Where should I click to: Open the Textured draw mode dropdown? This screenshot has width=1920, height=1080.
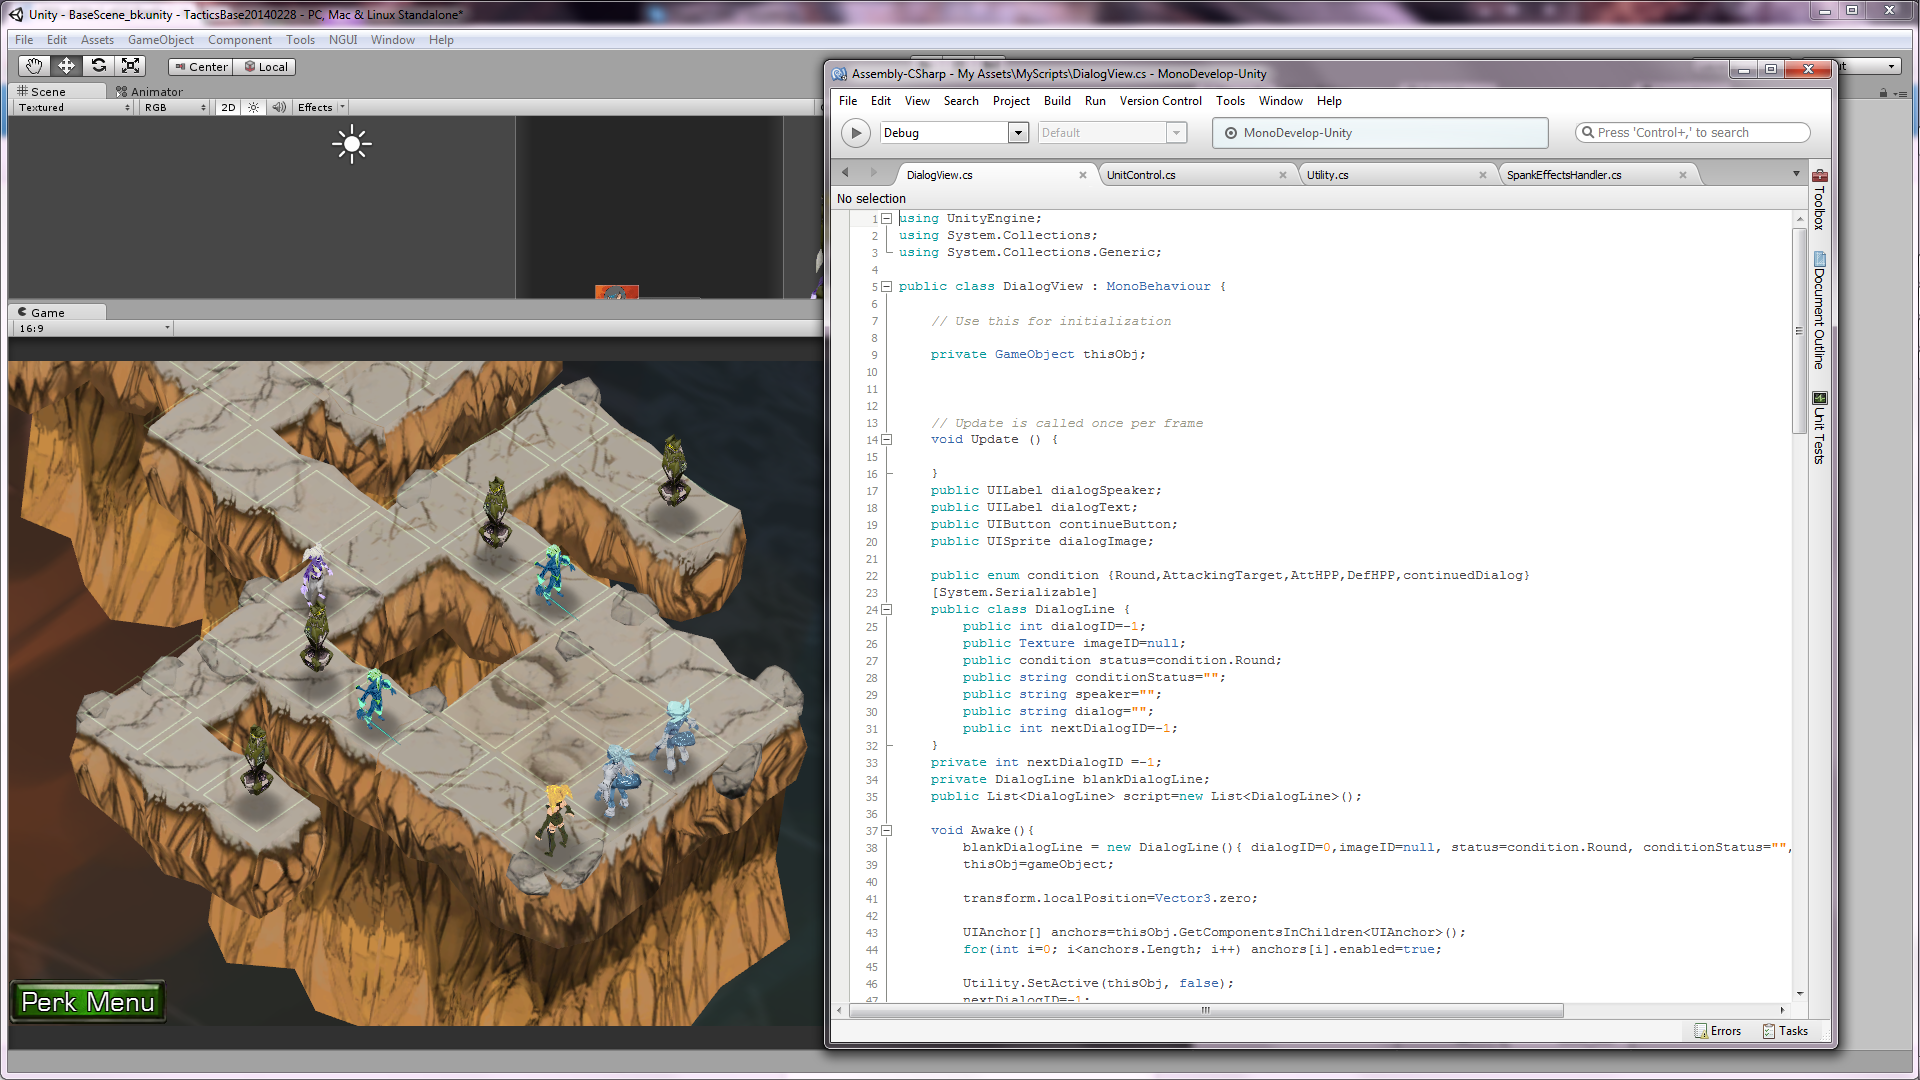[74, 108]
